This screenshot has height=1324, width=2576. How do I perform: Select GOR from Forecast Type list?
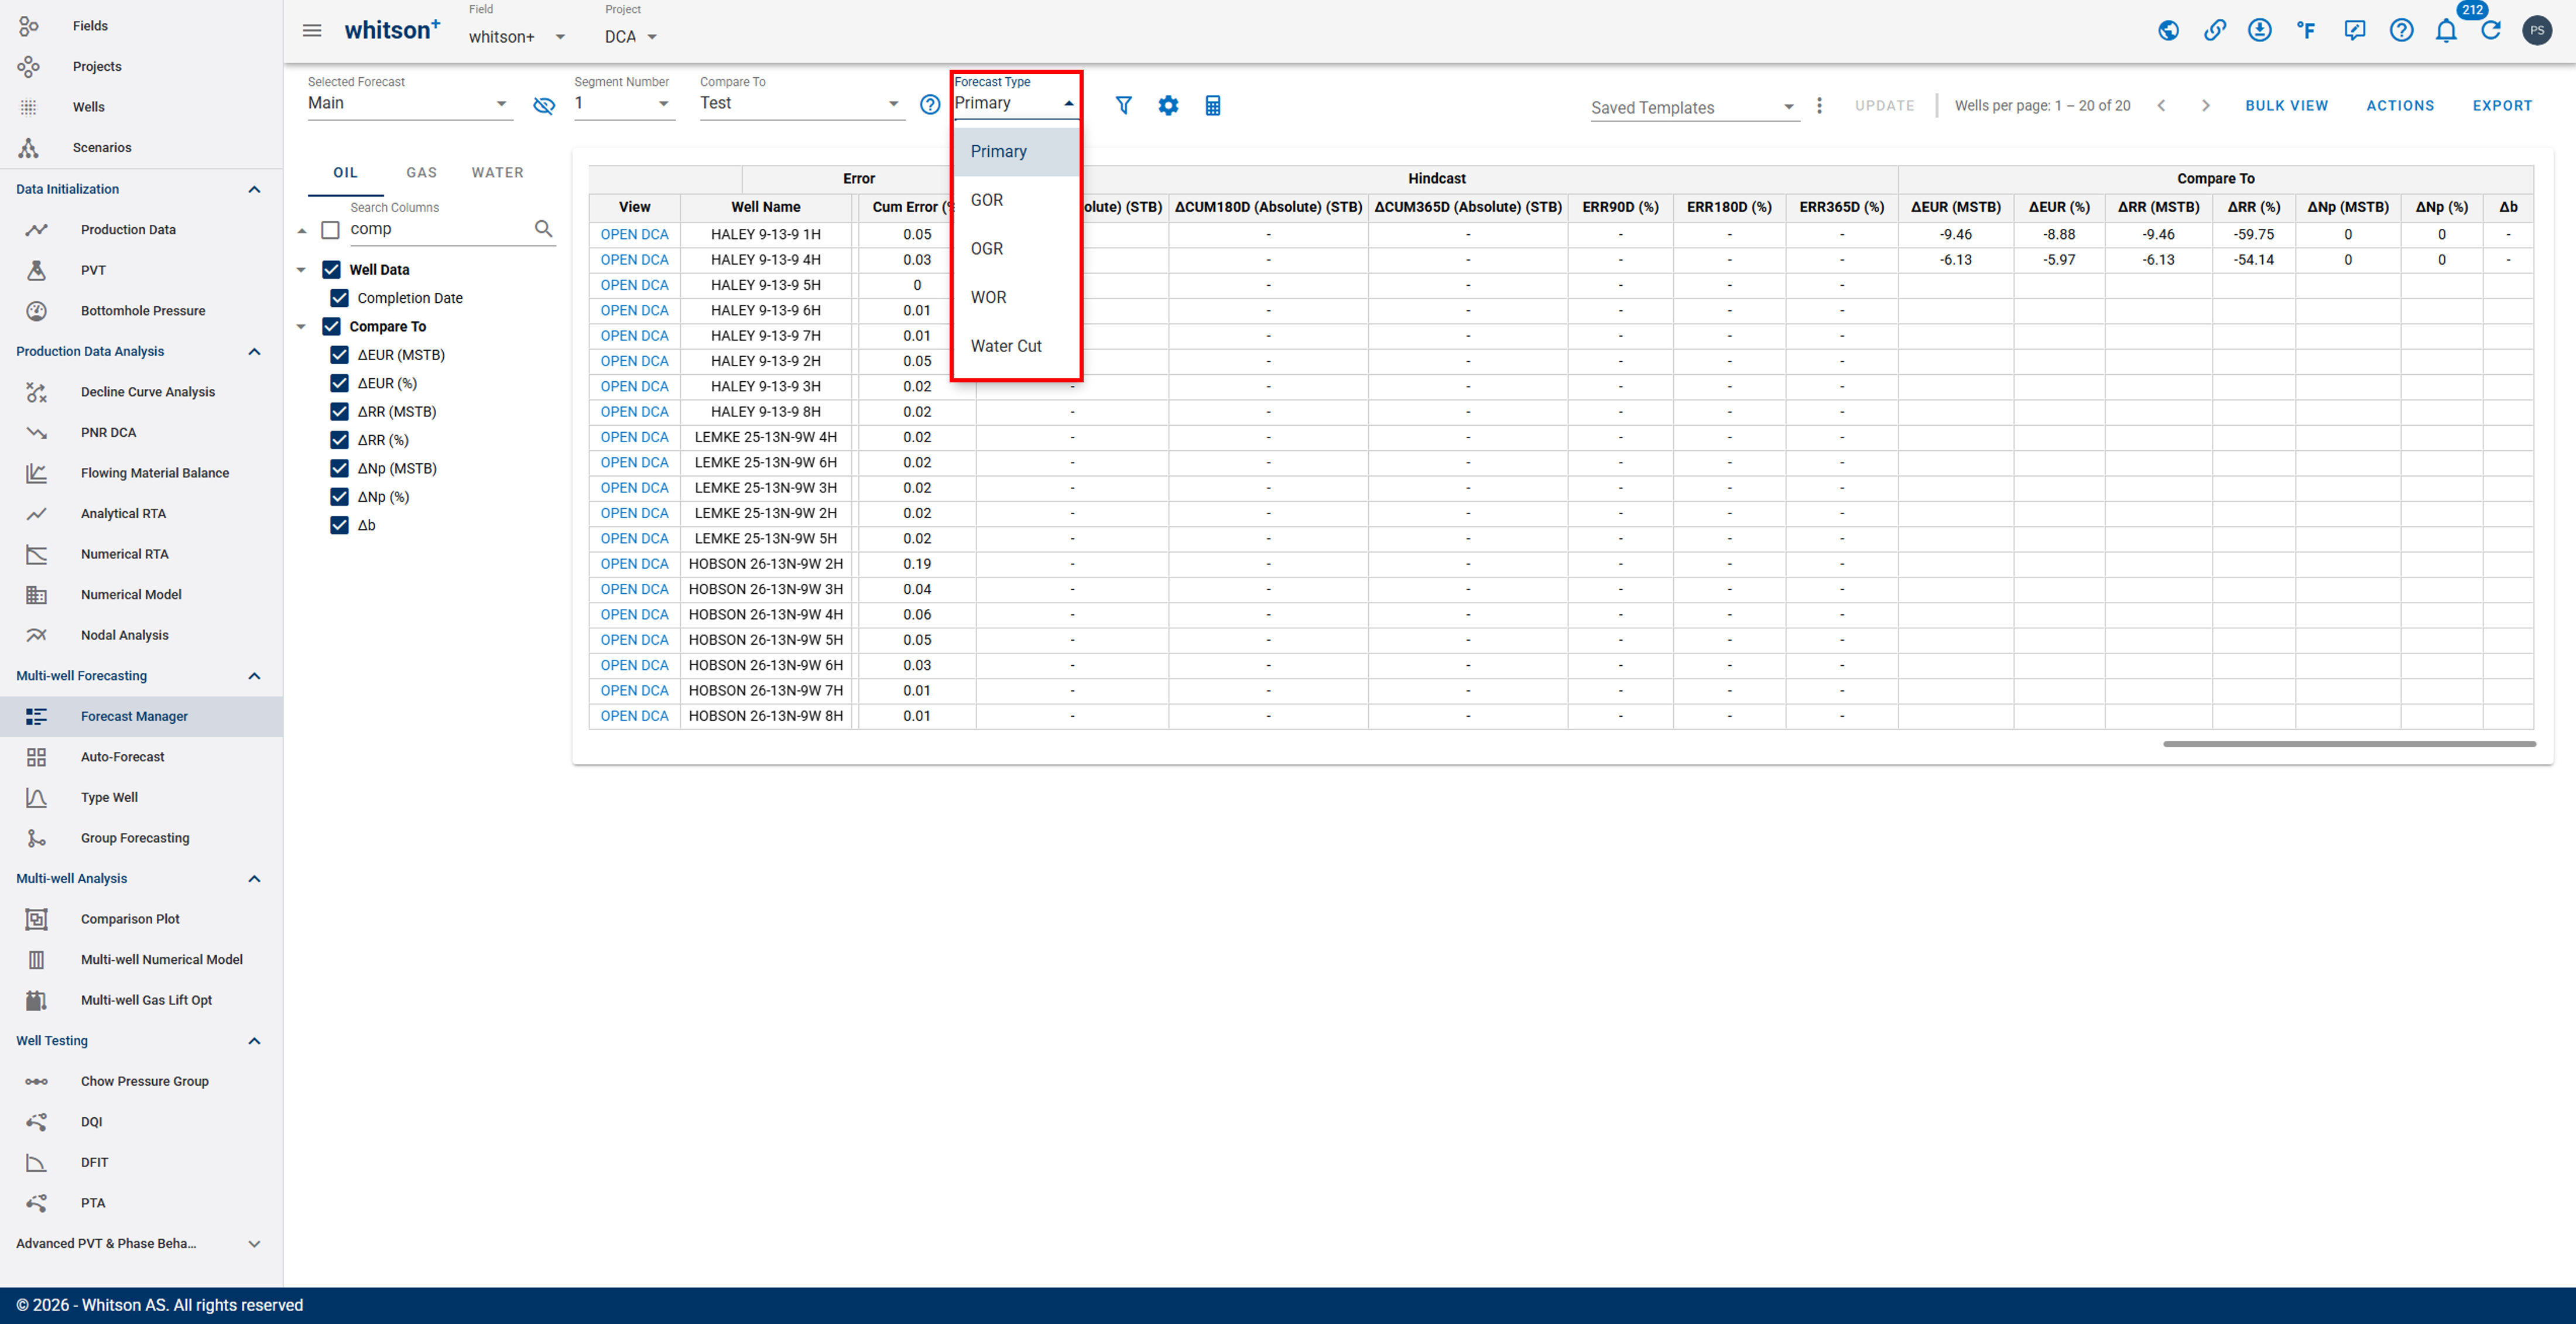point(1016,200)
